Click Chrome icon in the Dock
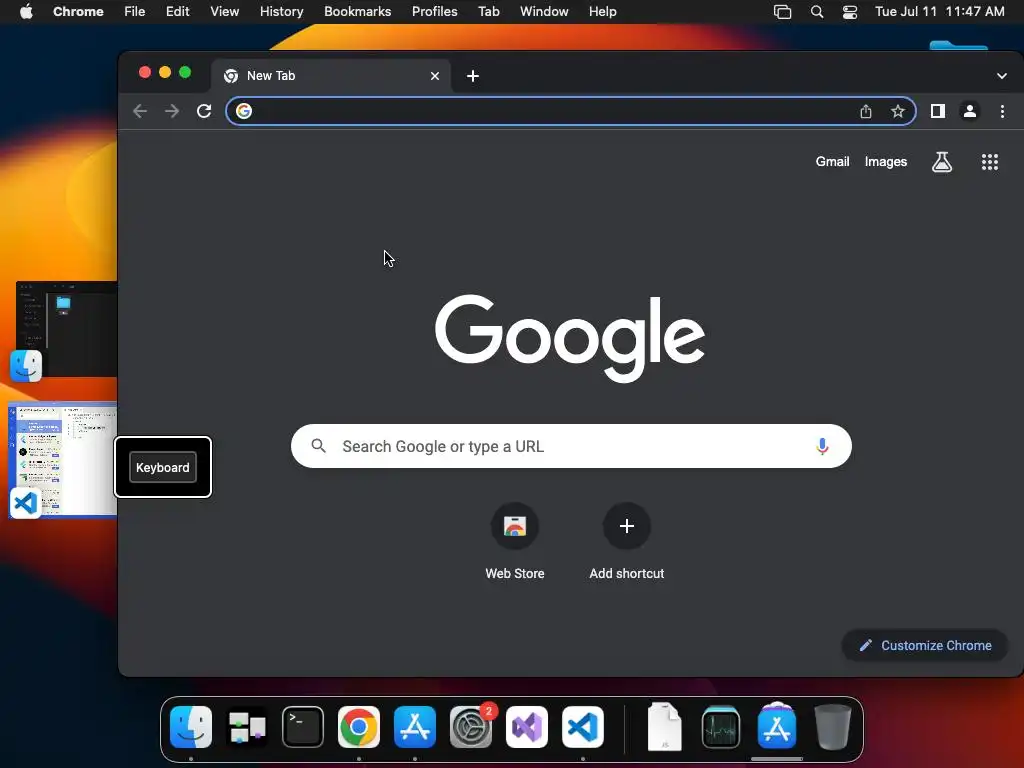The width and height of the screenshot is (1024, 768). 359,727
